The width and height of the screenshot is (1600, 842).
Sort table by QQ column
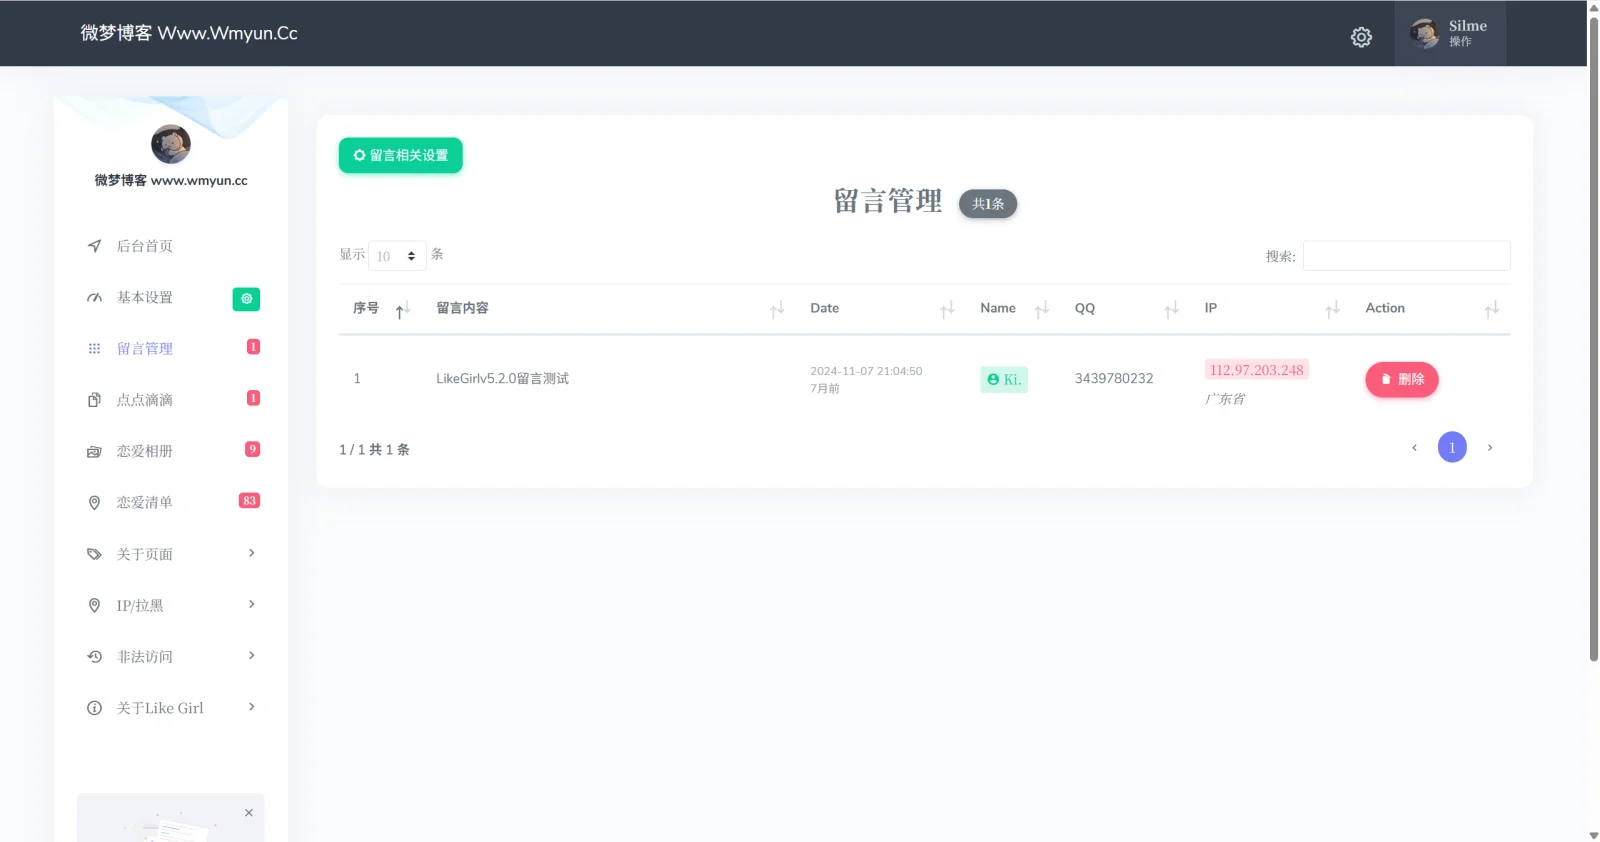1126,309
